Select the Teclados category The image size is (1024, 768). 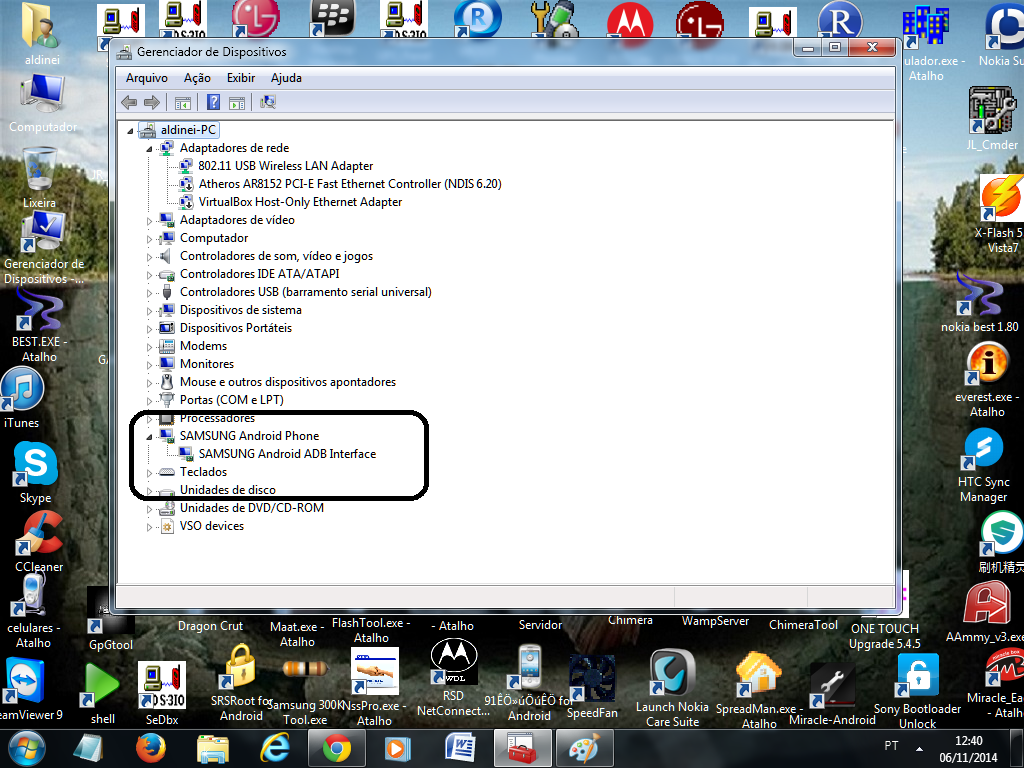pyautogui.click(x=203, y=472)
